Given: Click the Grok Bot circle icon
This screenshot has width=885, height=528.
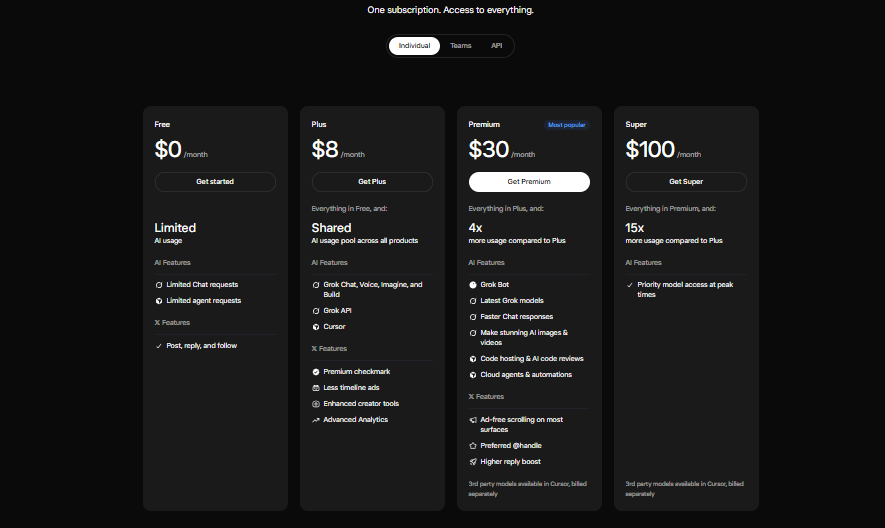Looking at the screenshot, I should (472, 285).
